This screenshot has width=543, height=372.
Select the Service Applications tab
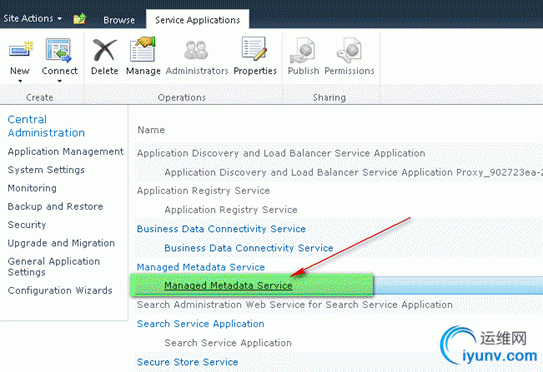point(197,20)
